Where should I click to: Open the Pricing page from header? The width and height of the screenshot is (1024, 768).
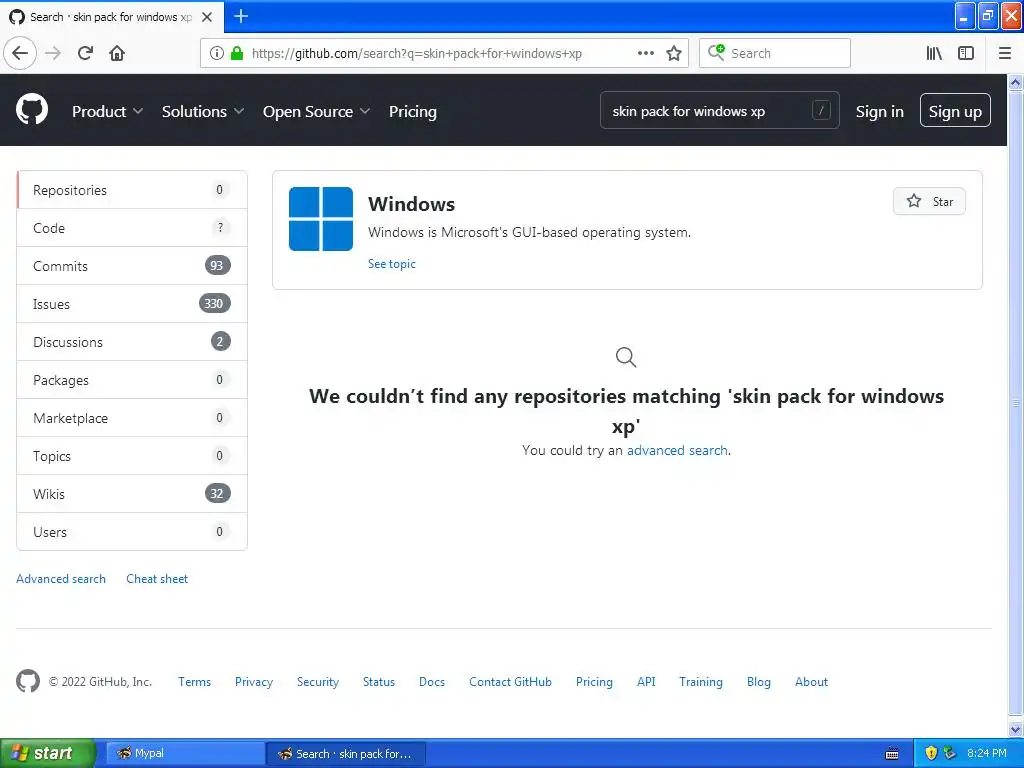[x=413, y=112]
